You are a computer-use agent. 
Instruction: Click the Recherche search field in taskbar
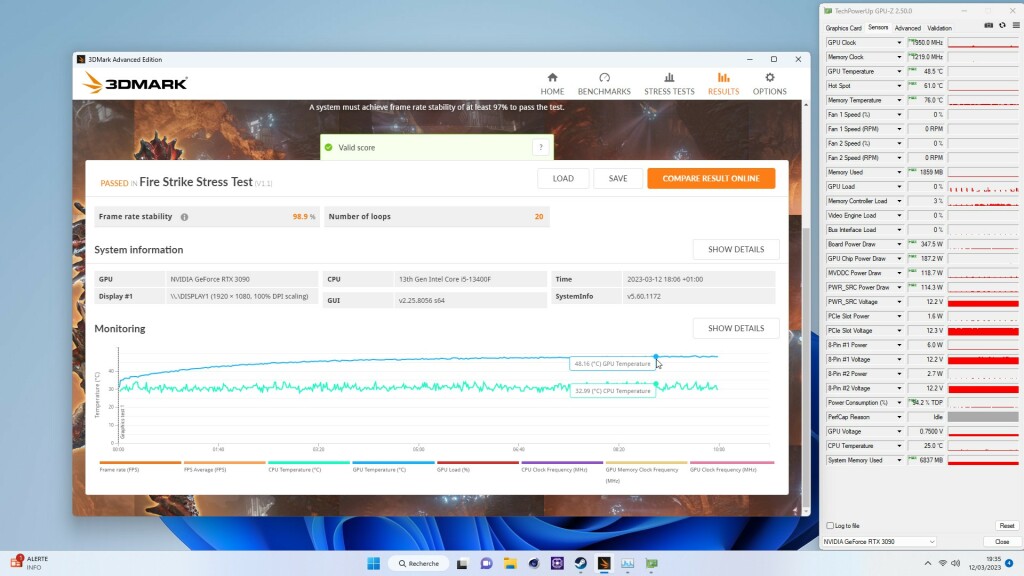point(418,563)
